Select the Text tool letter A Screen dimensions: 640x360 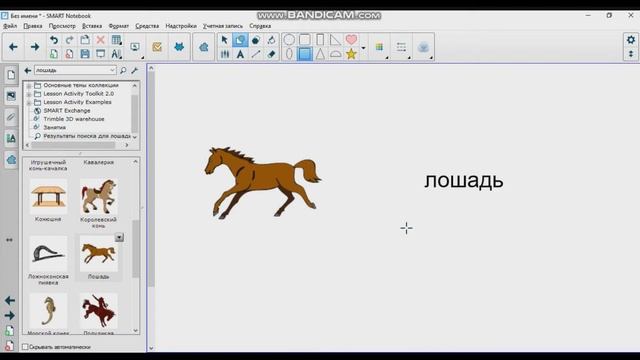[240, 54]
